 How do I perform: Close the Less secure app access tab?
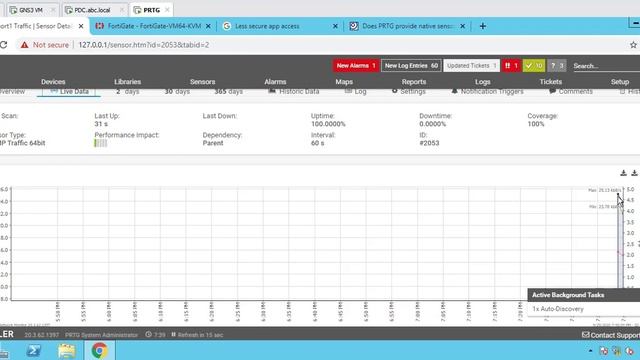[x=335, y=26]
